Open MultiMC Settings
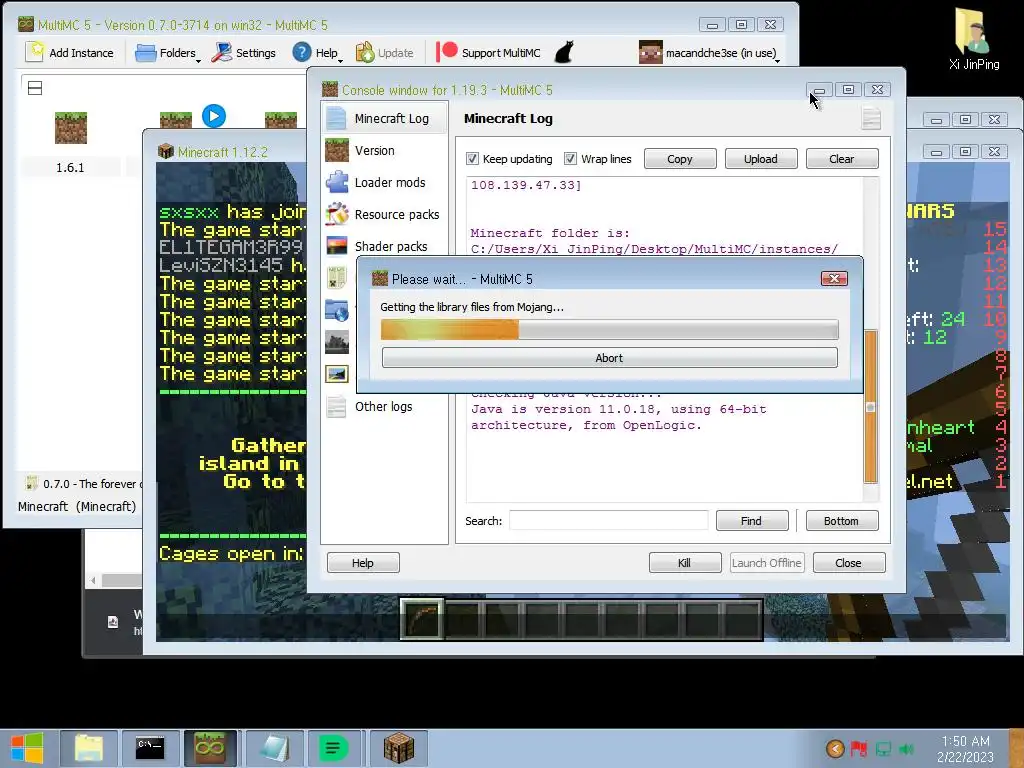The height and width of the screenshot is (768, 1024). [244, 53]
